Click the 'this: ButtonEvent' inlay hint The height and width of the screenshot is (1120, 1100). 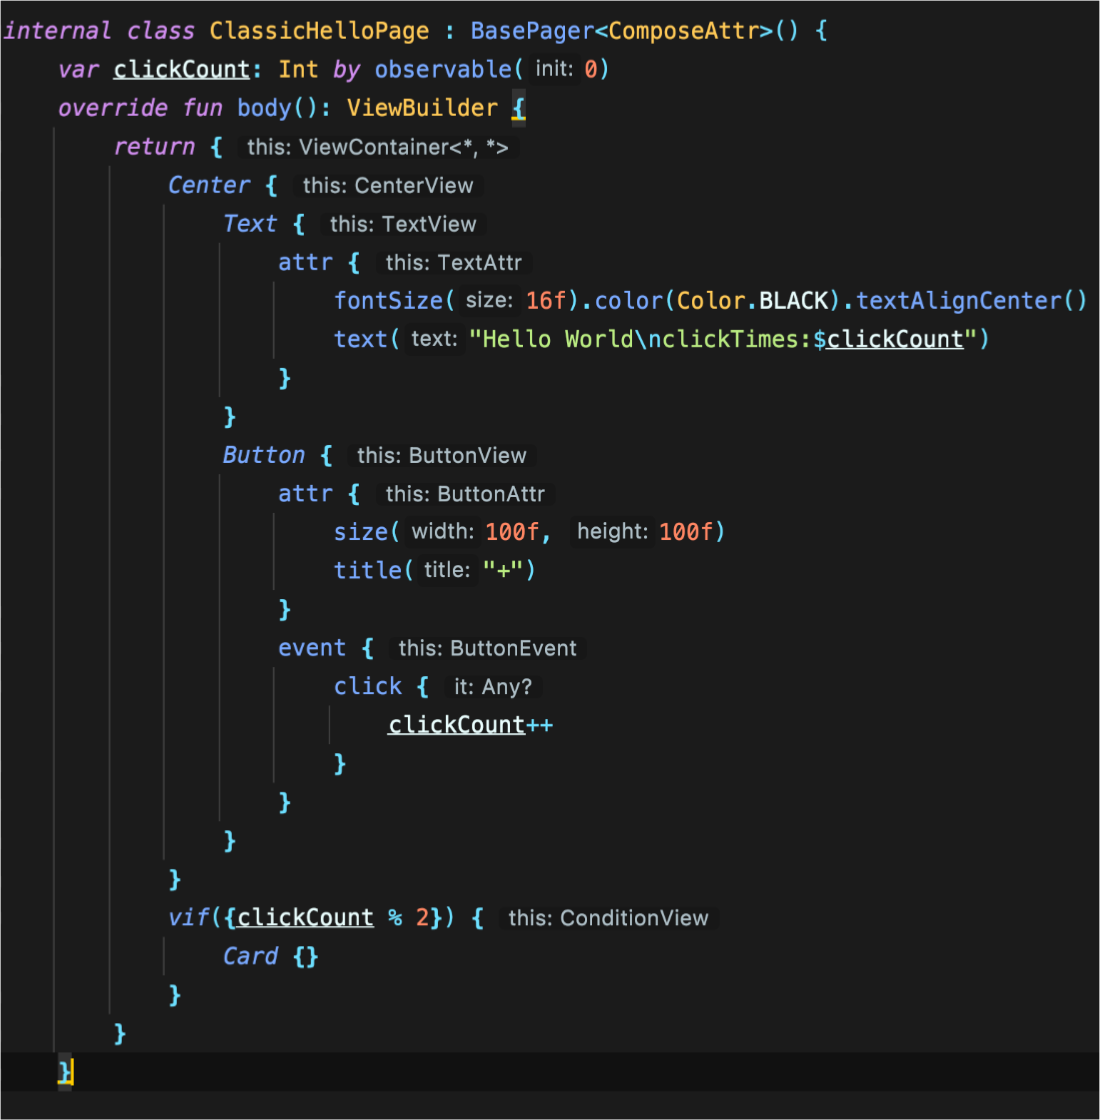(x=487, y=648)
